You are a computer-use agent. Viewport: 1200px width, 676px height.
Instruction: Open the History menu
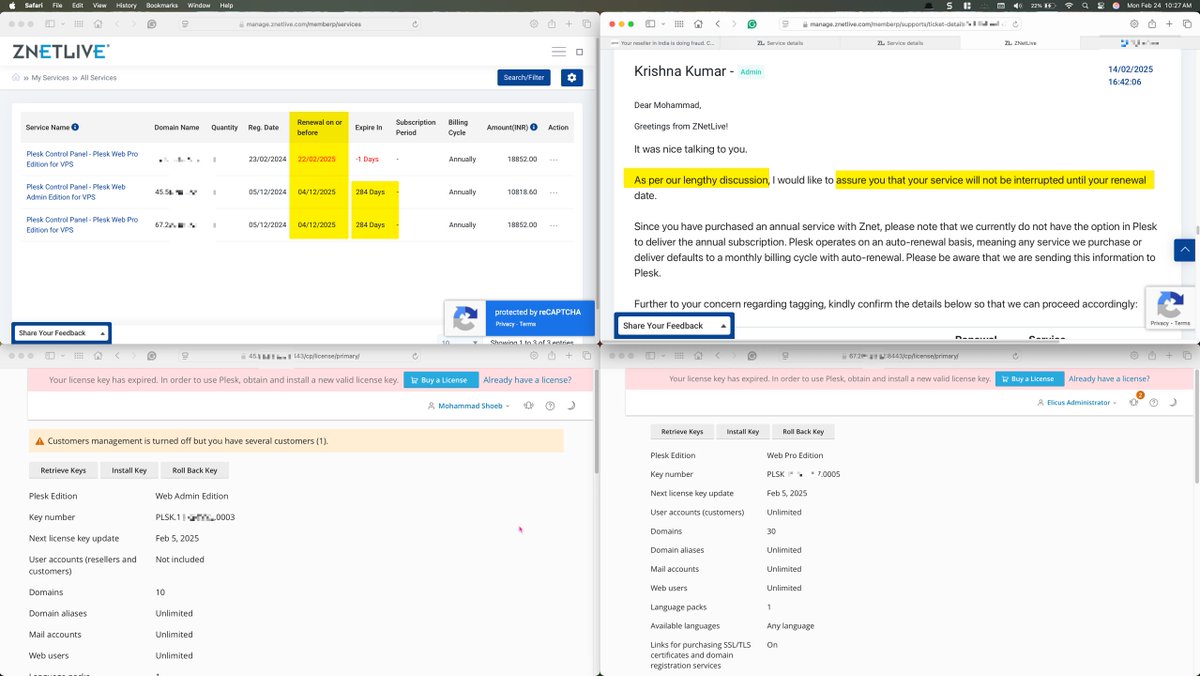[126, 5]
